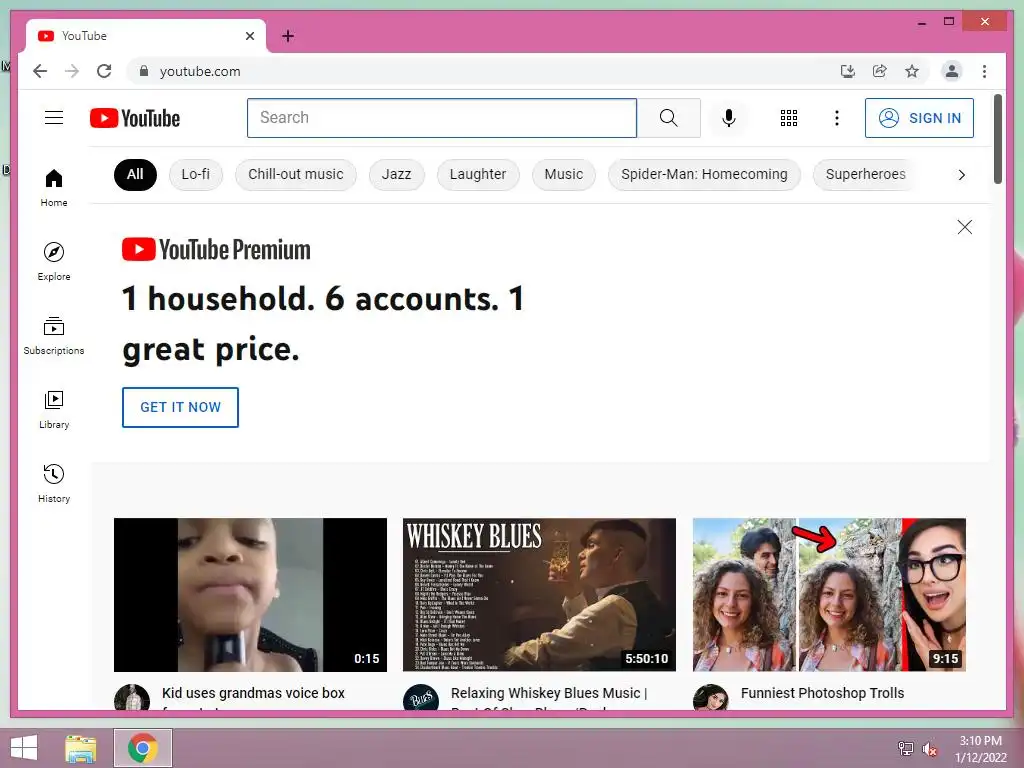Open the YouTube hamburger guide menu

click(54, 118)
